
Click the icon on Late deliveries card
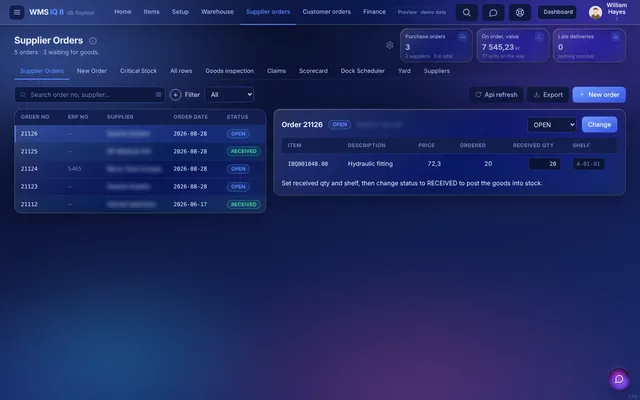pos(615,37)
